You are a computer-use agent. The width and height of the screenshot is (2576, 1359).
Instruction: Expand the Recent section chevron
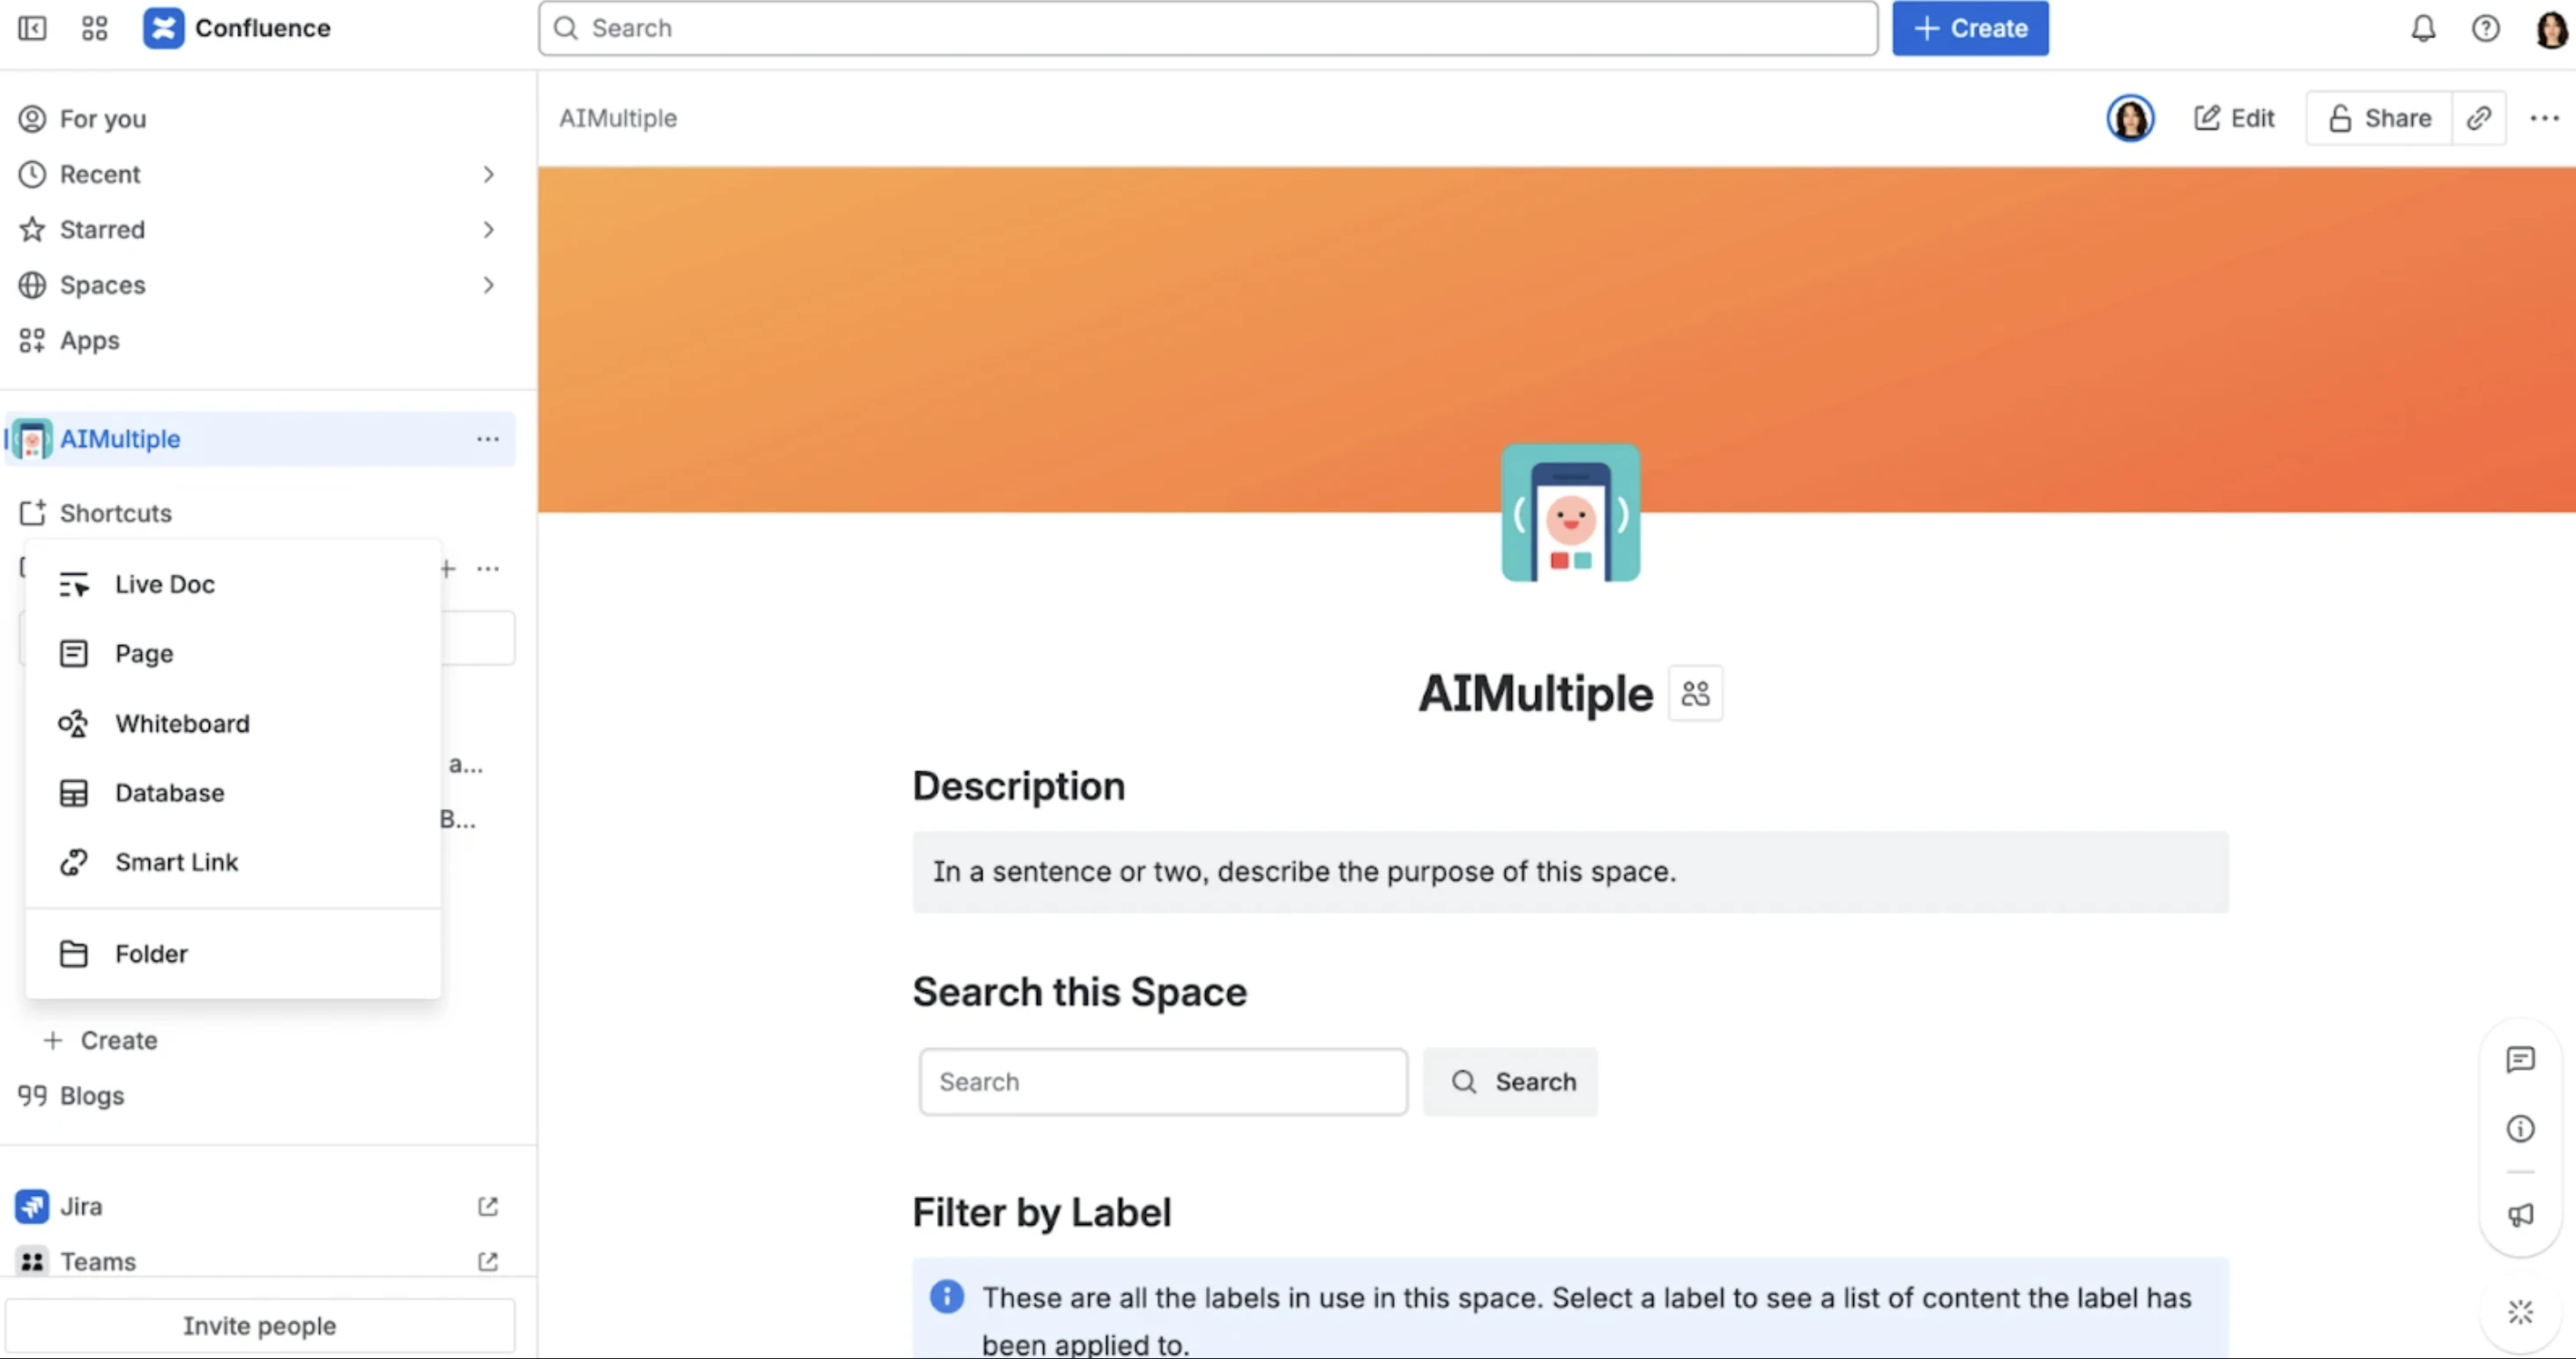[488, 174]
